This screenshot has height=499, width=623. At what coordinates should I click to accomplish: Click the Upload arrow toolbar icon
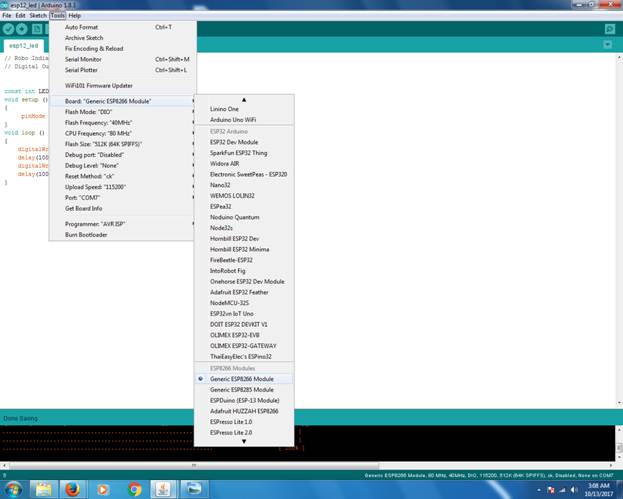pos(22,29)
